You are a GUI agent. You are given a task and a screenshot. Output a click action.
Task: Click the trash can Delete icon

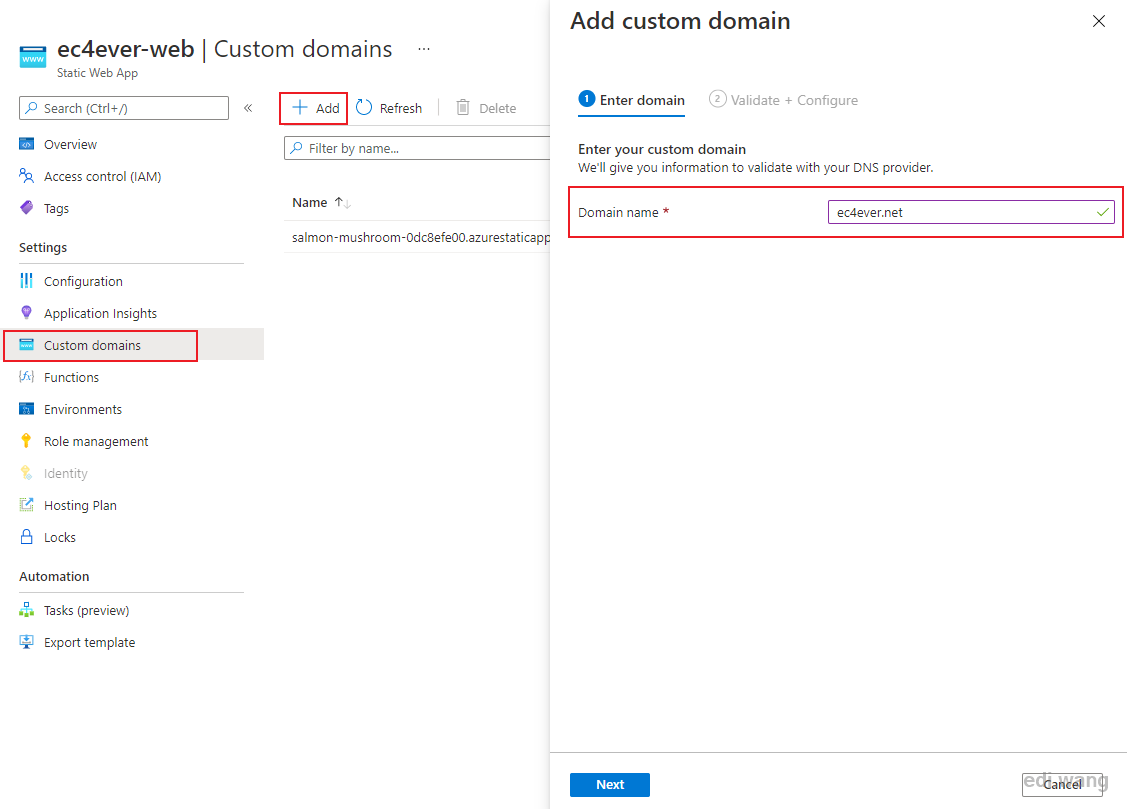[x=464, y=108]
